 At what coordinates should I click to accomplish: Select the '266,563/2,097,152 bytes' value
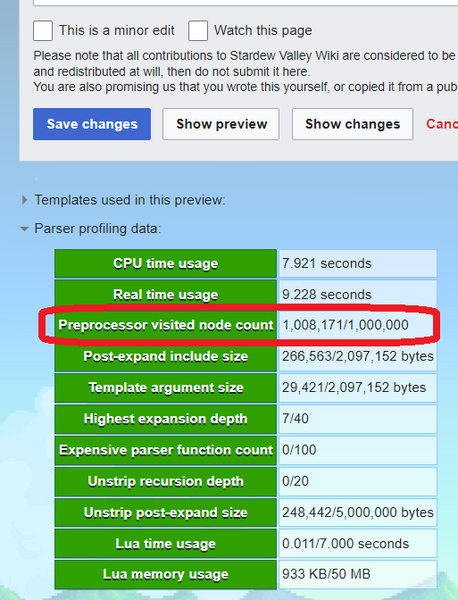coord(357,357)
